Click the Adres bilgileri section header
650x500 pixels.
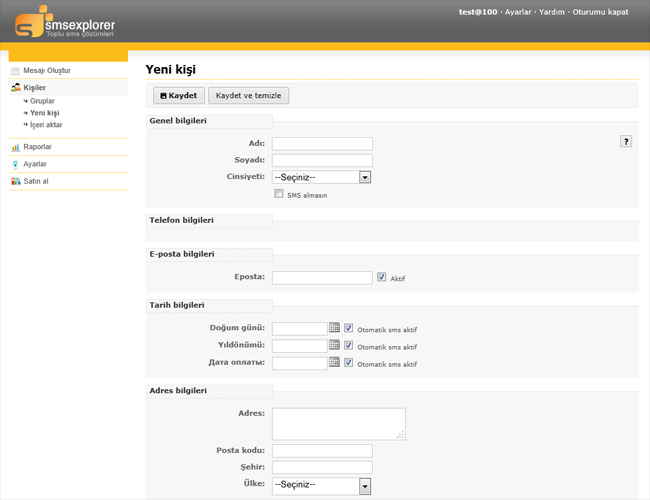pyautogui.click(x=209, y=391)
